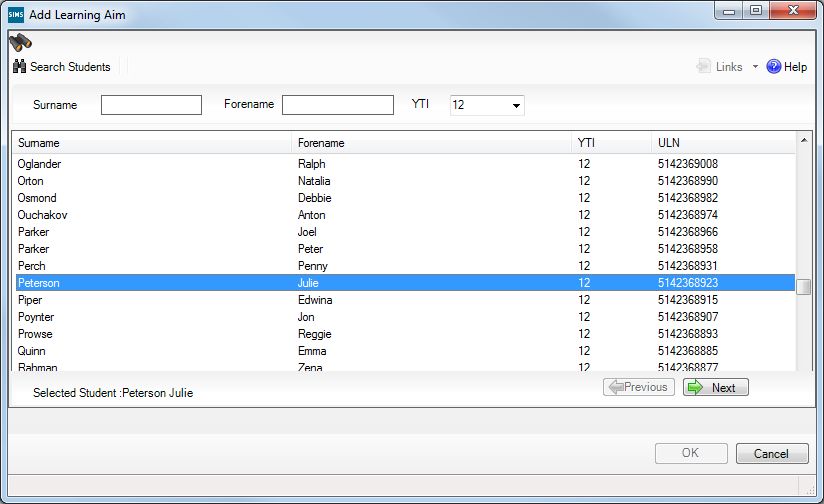Click the green Next arrow icon
Image resolution: width=824 pixels, height=504 pixels.
point(695,387)
